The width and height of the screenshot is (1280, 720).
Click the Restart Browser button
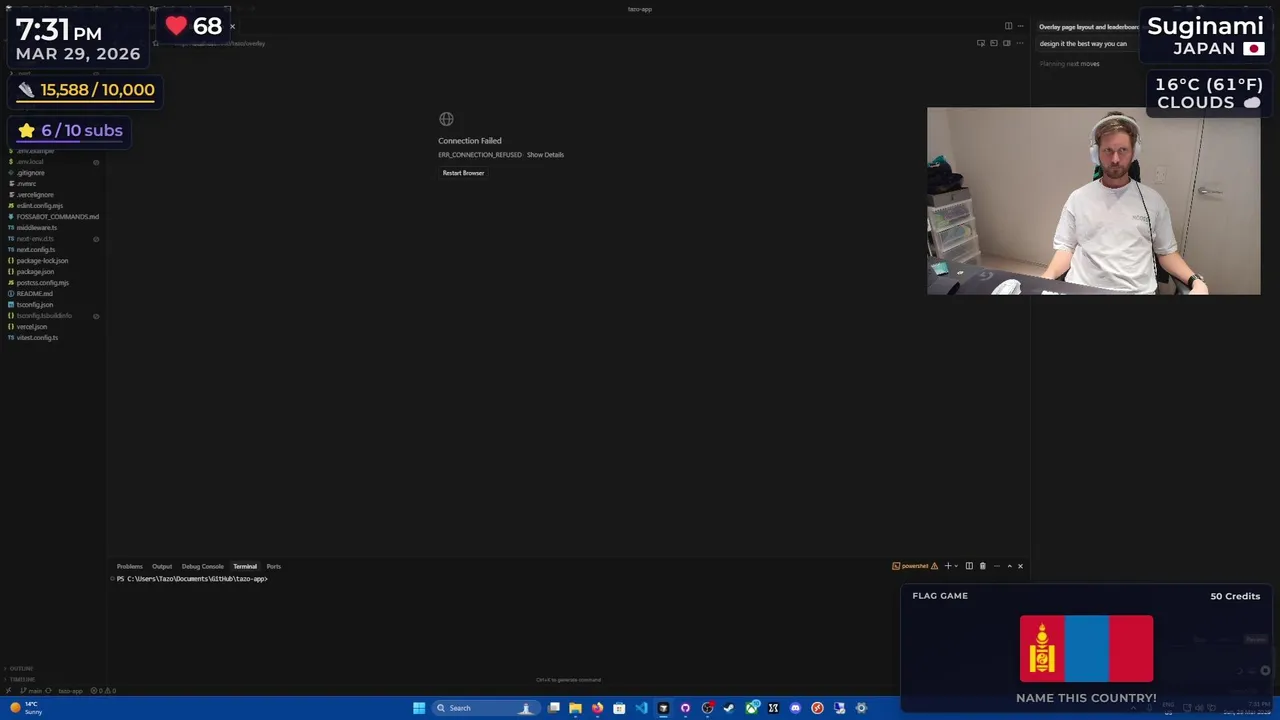tap(463, 173)
